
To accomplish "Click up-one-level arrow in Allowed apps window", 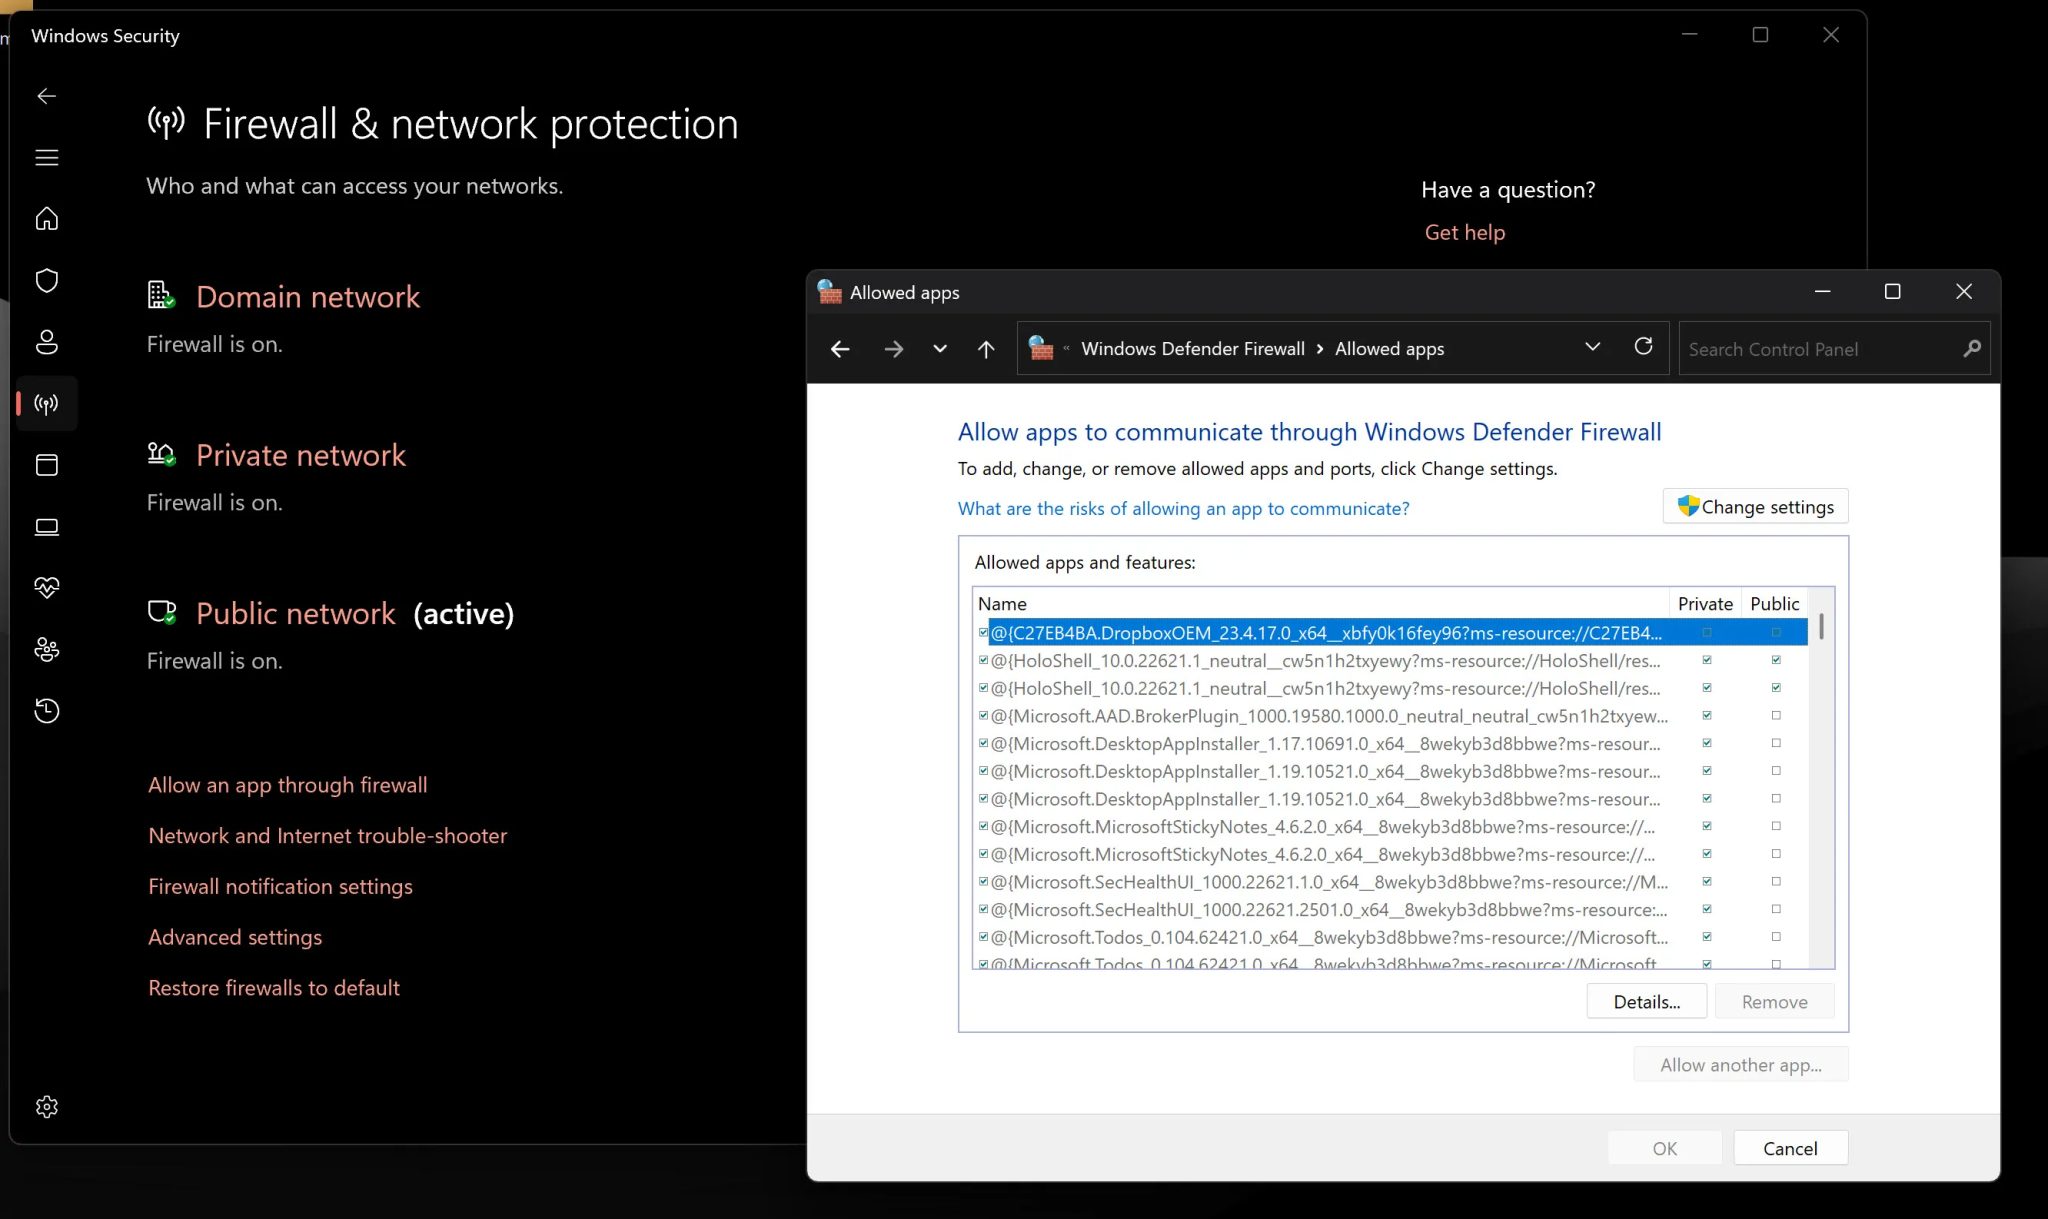I will click(985, 349).
